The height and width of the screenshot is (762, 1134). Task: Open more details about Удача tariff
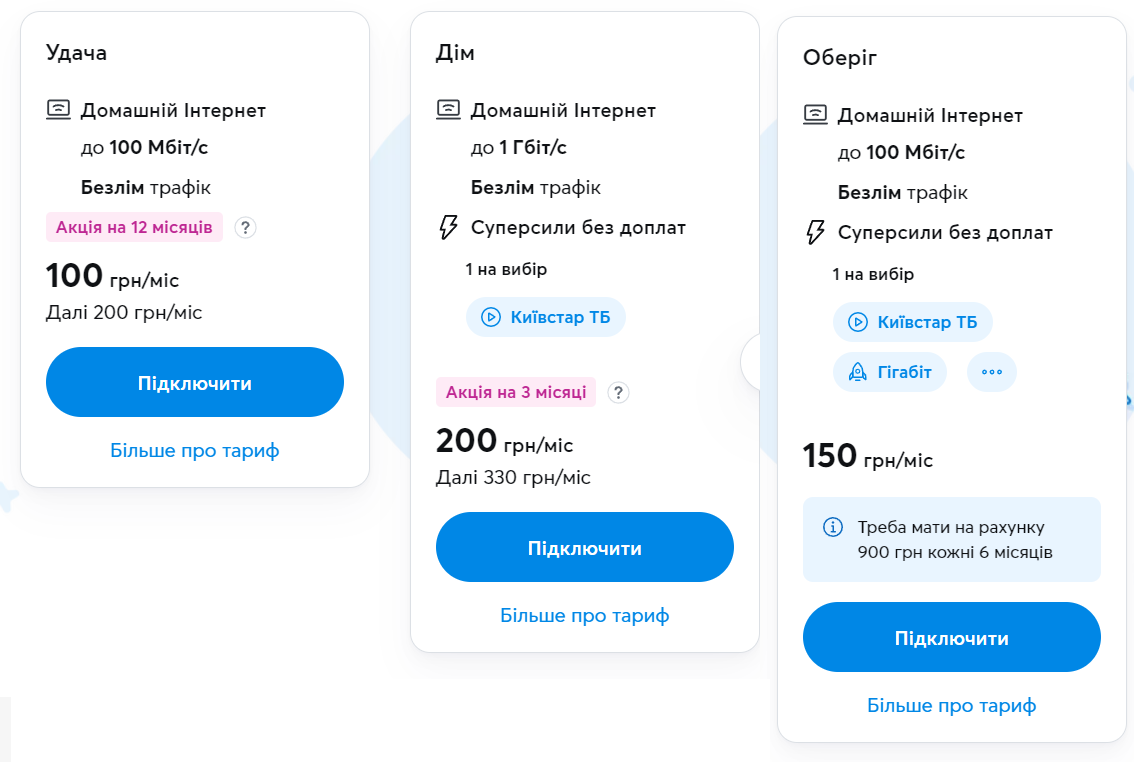[x=195, y=450]
